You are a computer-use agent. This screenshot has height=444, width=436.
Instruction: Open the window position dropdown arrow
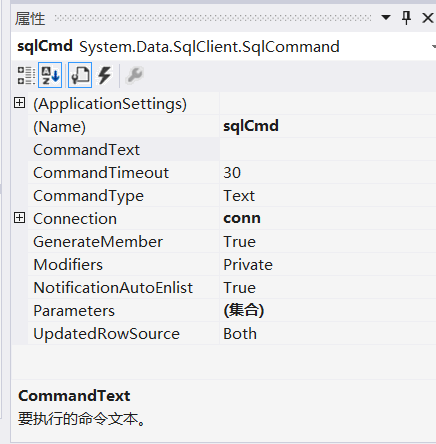coord(386,17)
